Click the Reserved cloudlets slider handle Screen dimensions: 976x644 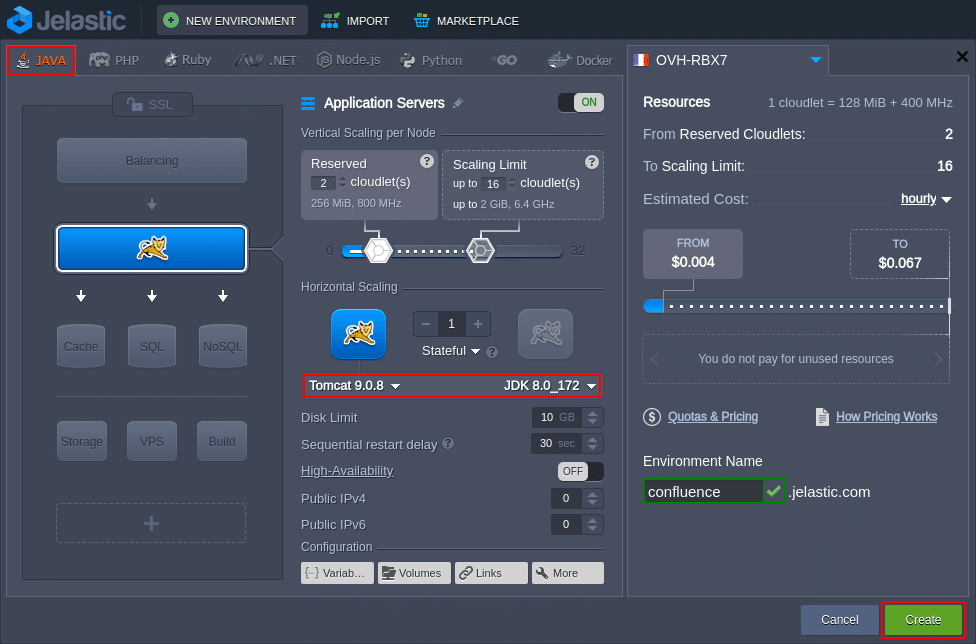click(377, 250)
